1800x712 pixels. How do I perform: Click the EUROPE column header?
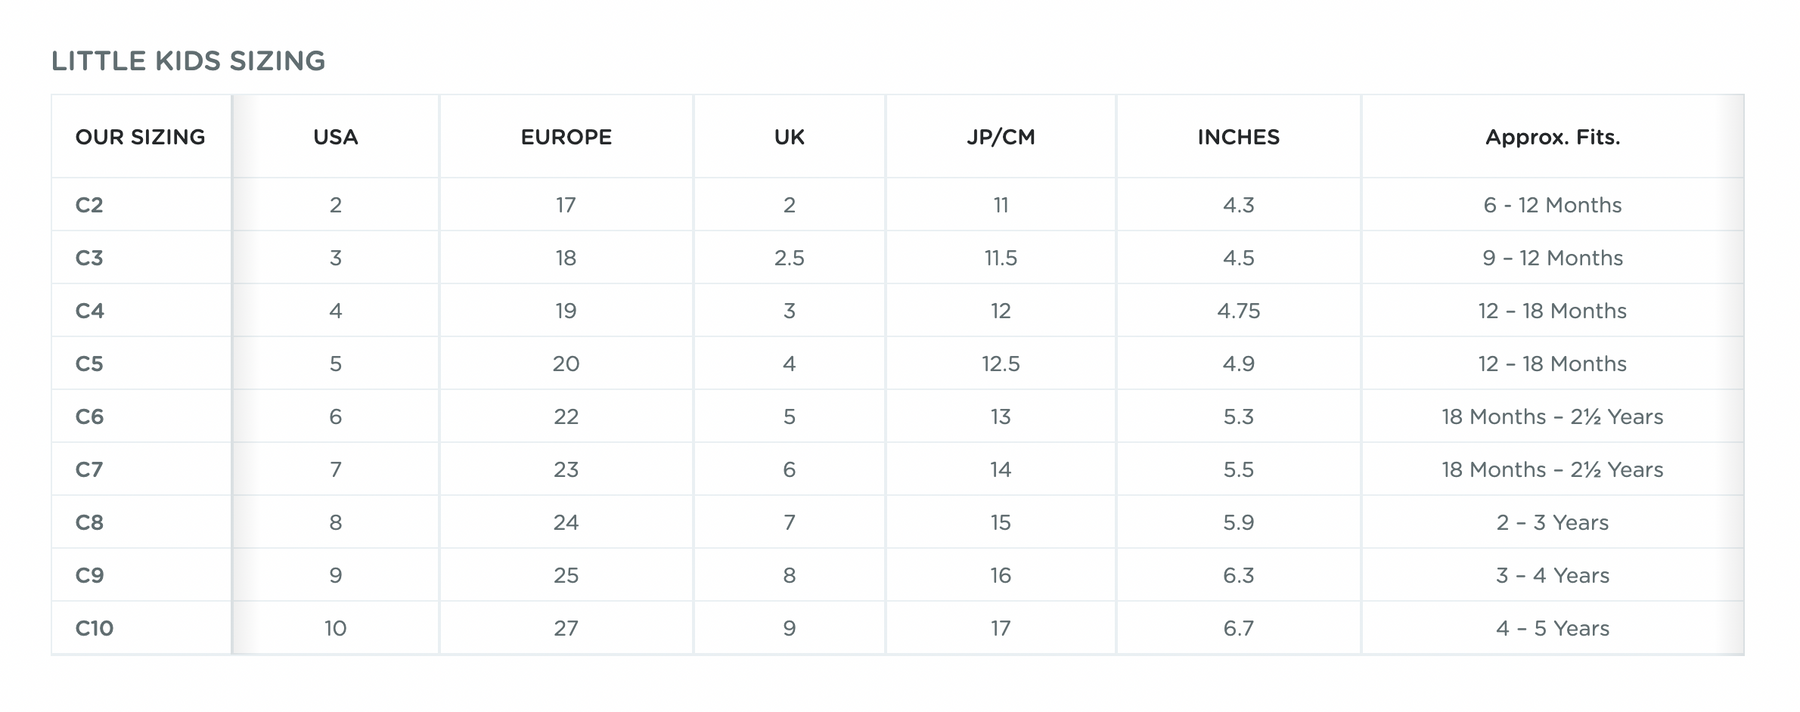tap(566, 137)
